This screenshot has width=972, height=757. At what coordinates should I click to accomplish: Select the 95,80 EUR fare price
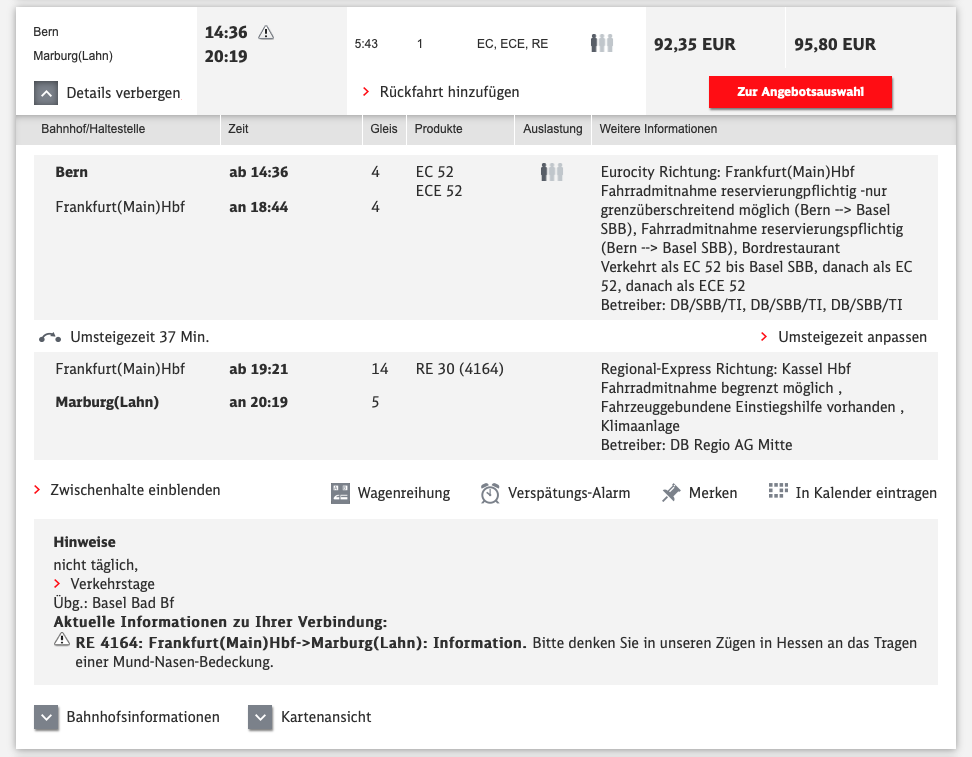(834, 44)
